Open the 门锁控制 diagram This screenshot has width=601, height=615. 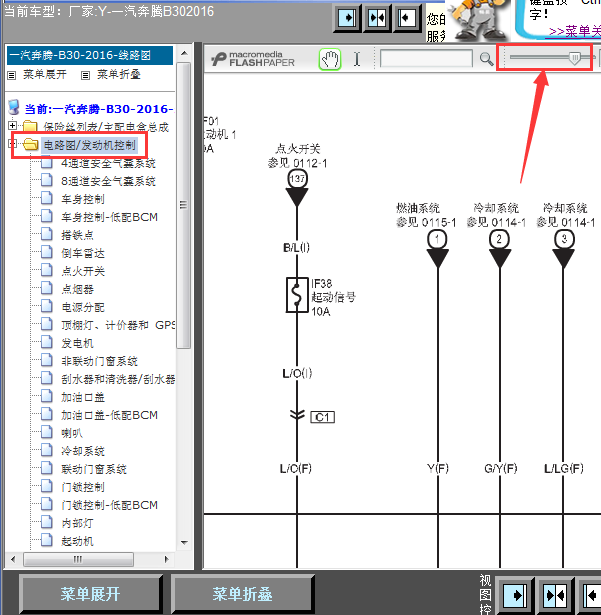coord(83,487)
